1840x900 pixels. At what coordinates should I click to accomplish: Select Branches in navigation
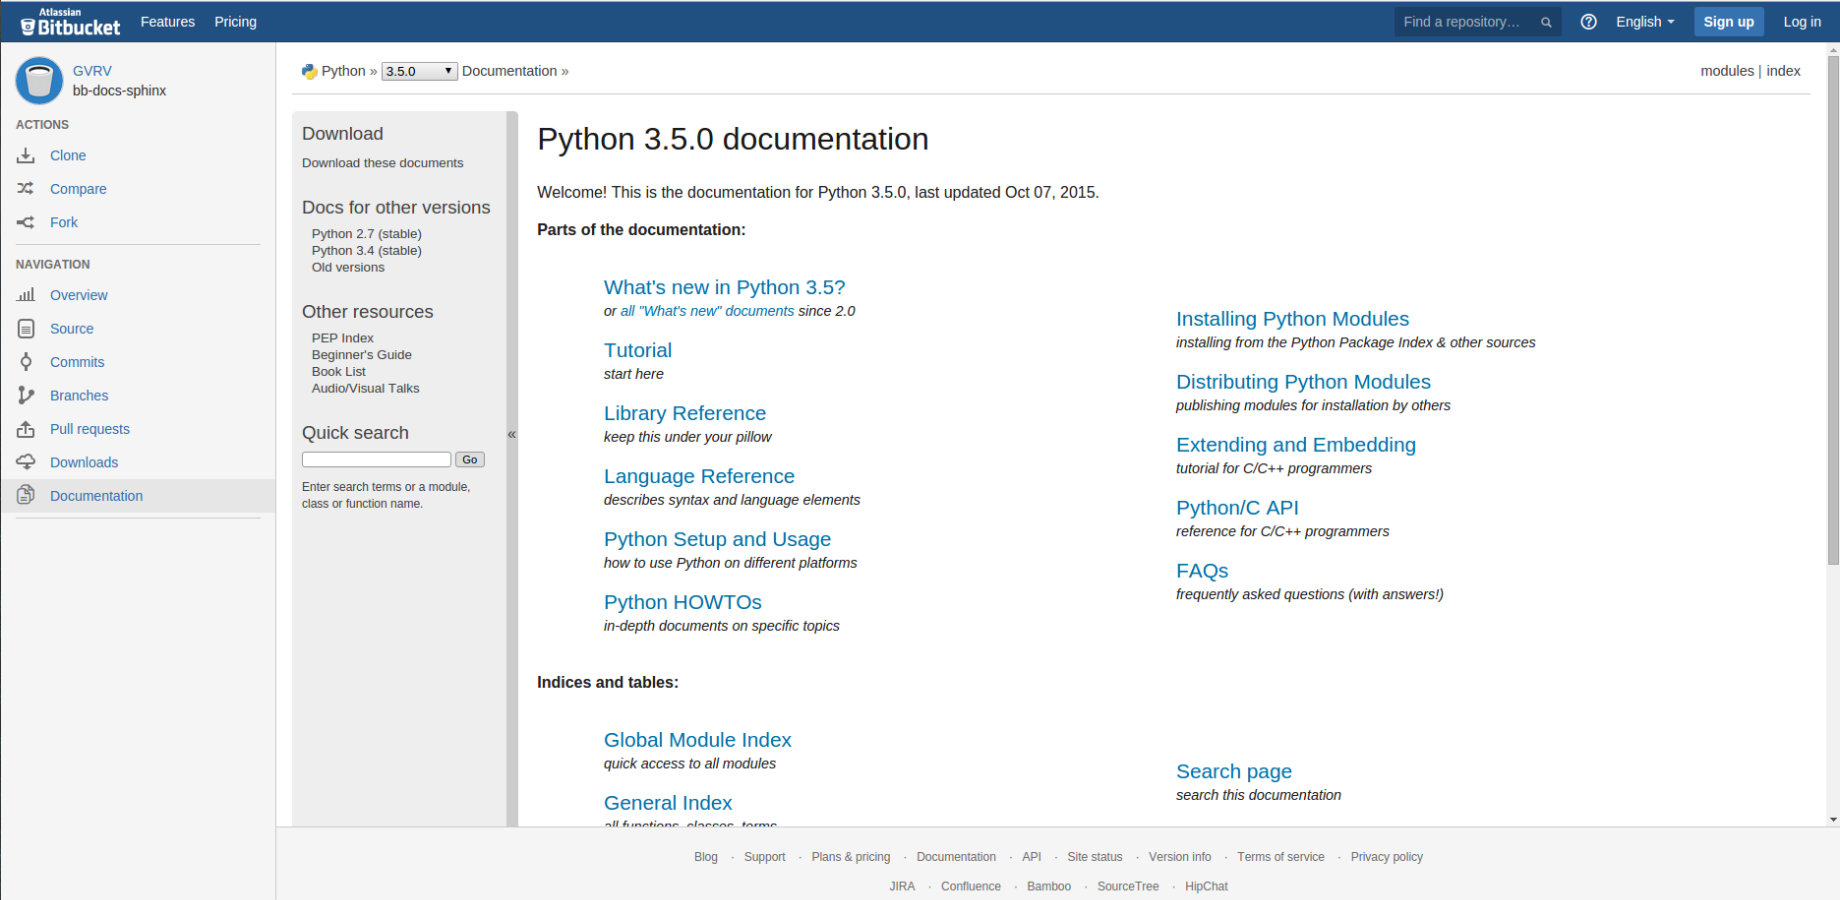79,395
